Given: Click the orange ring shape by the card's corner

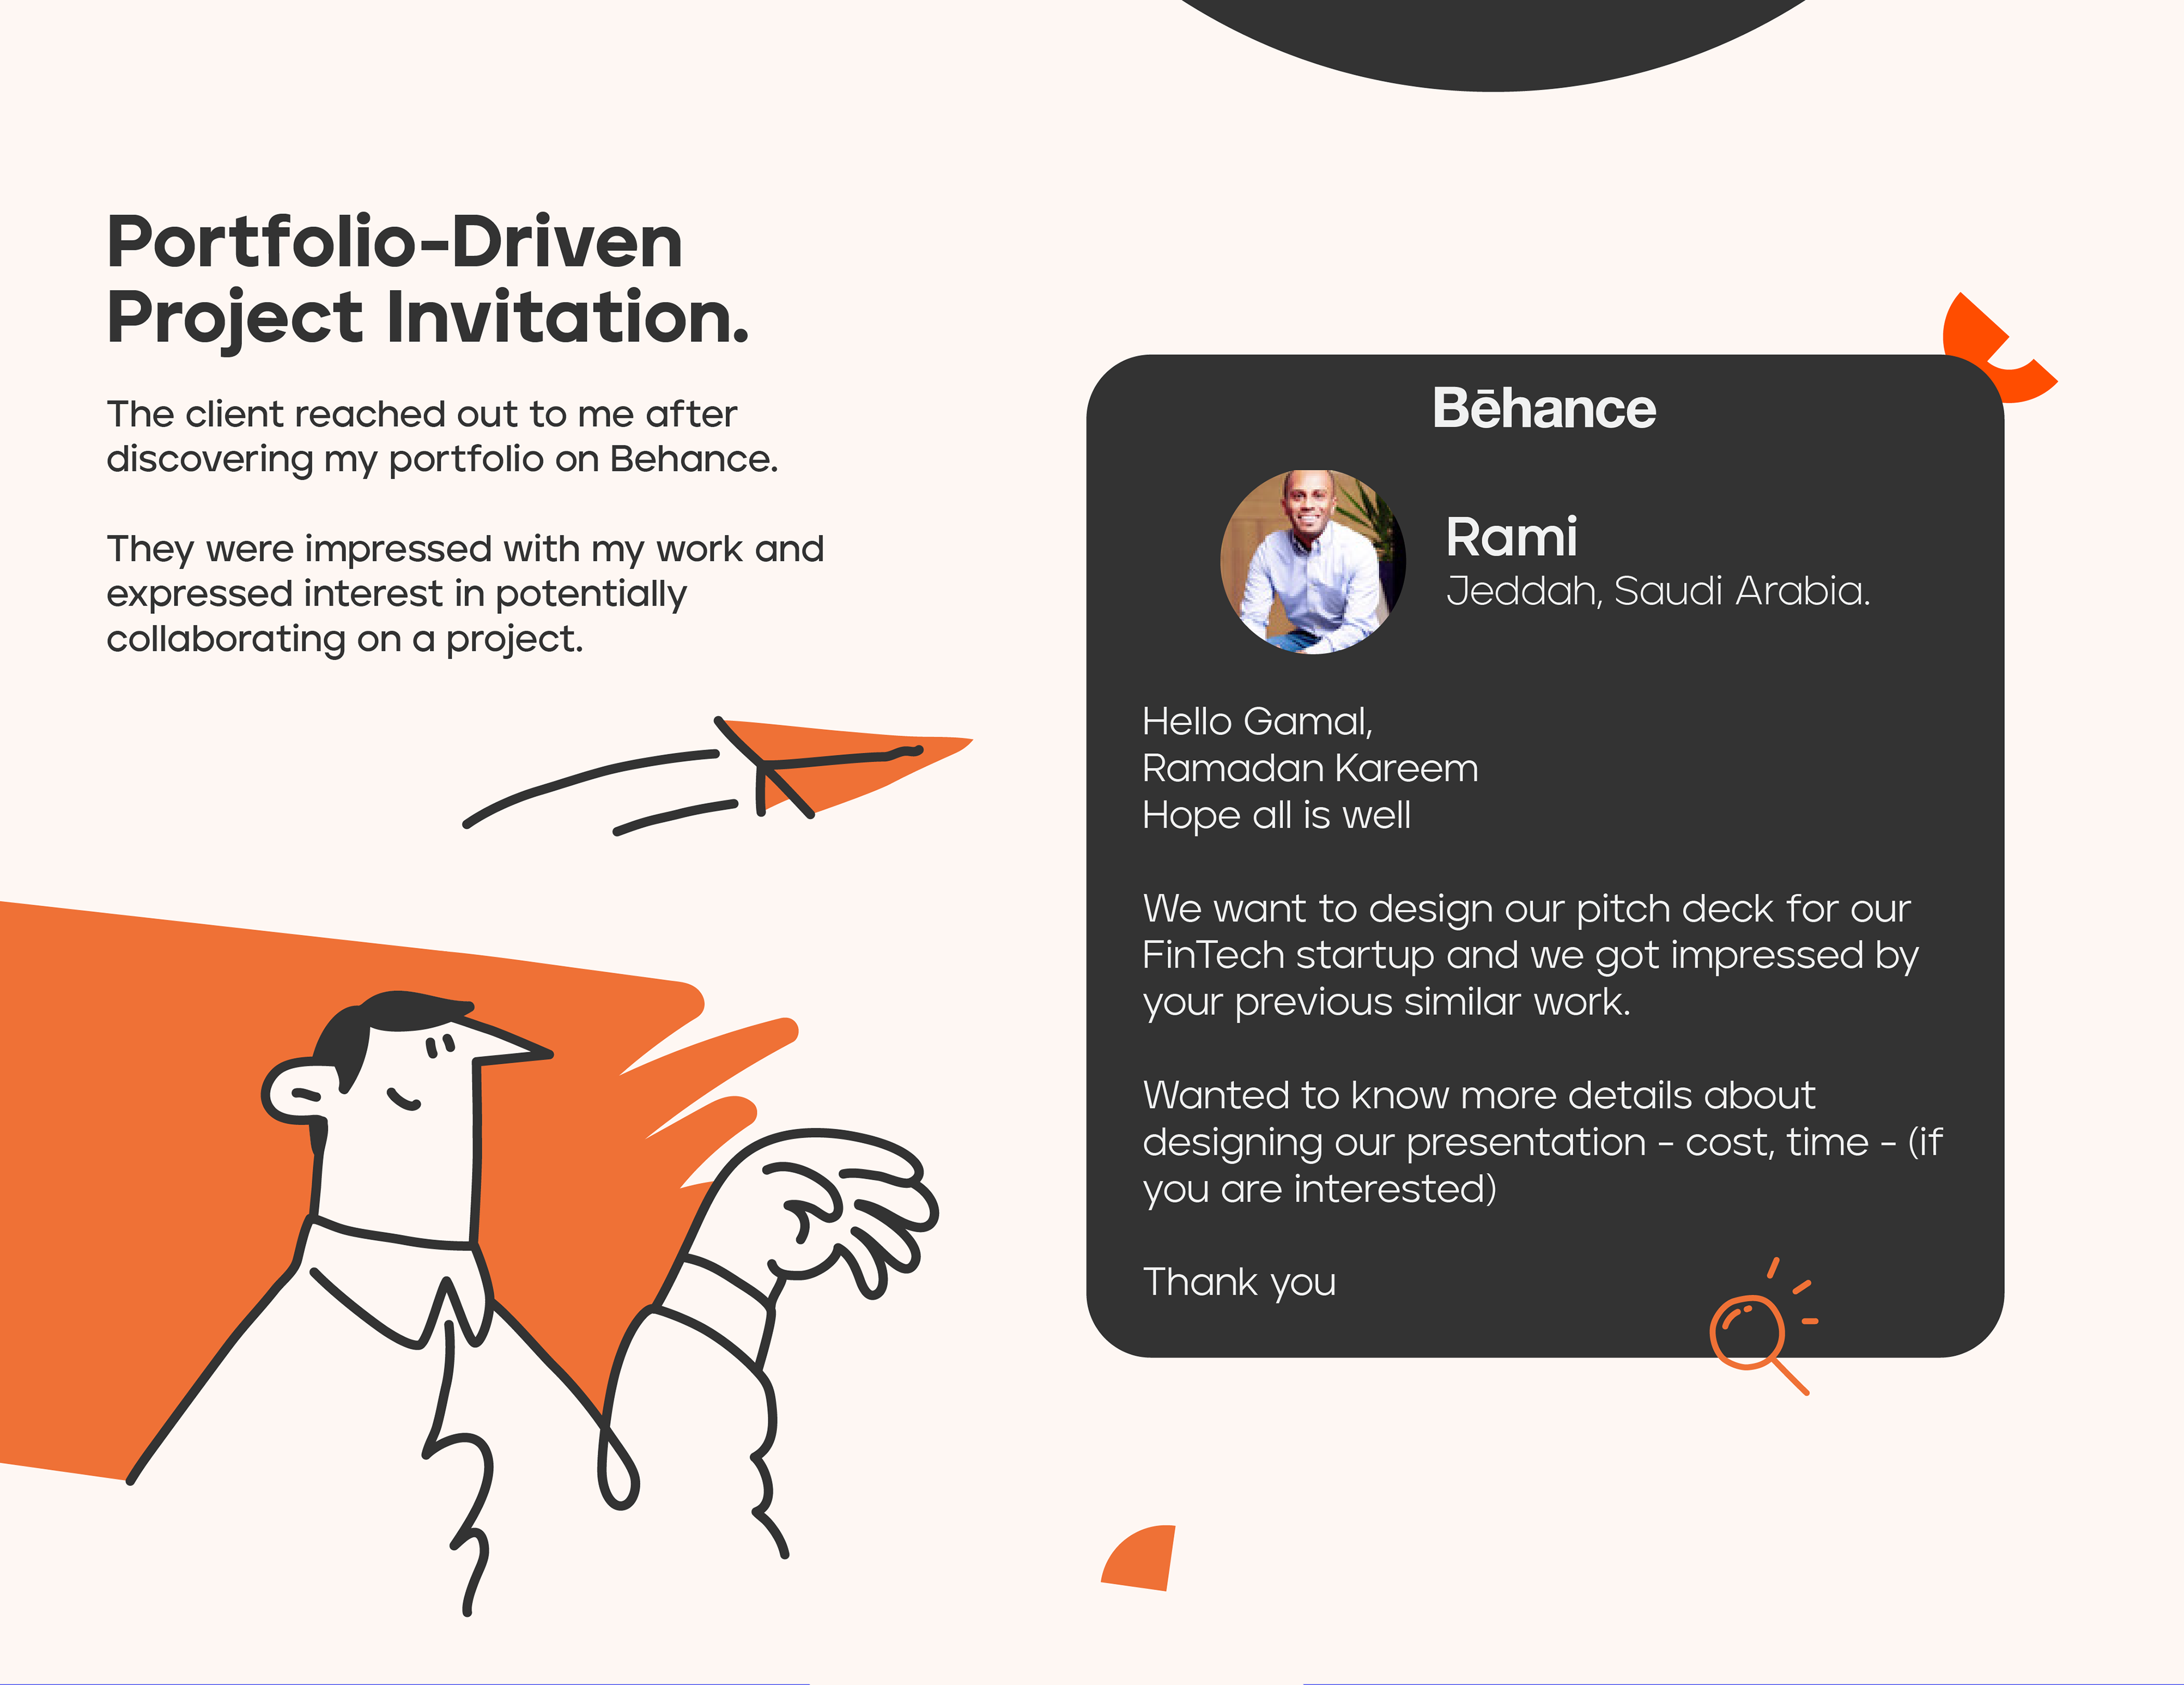Looking at the screenshot, I should click(x=1998, y=348).
